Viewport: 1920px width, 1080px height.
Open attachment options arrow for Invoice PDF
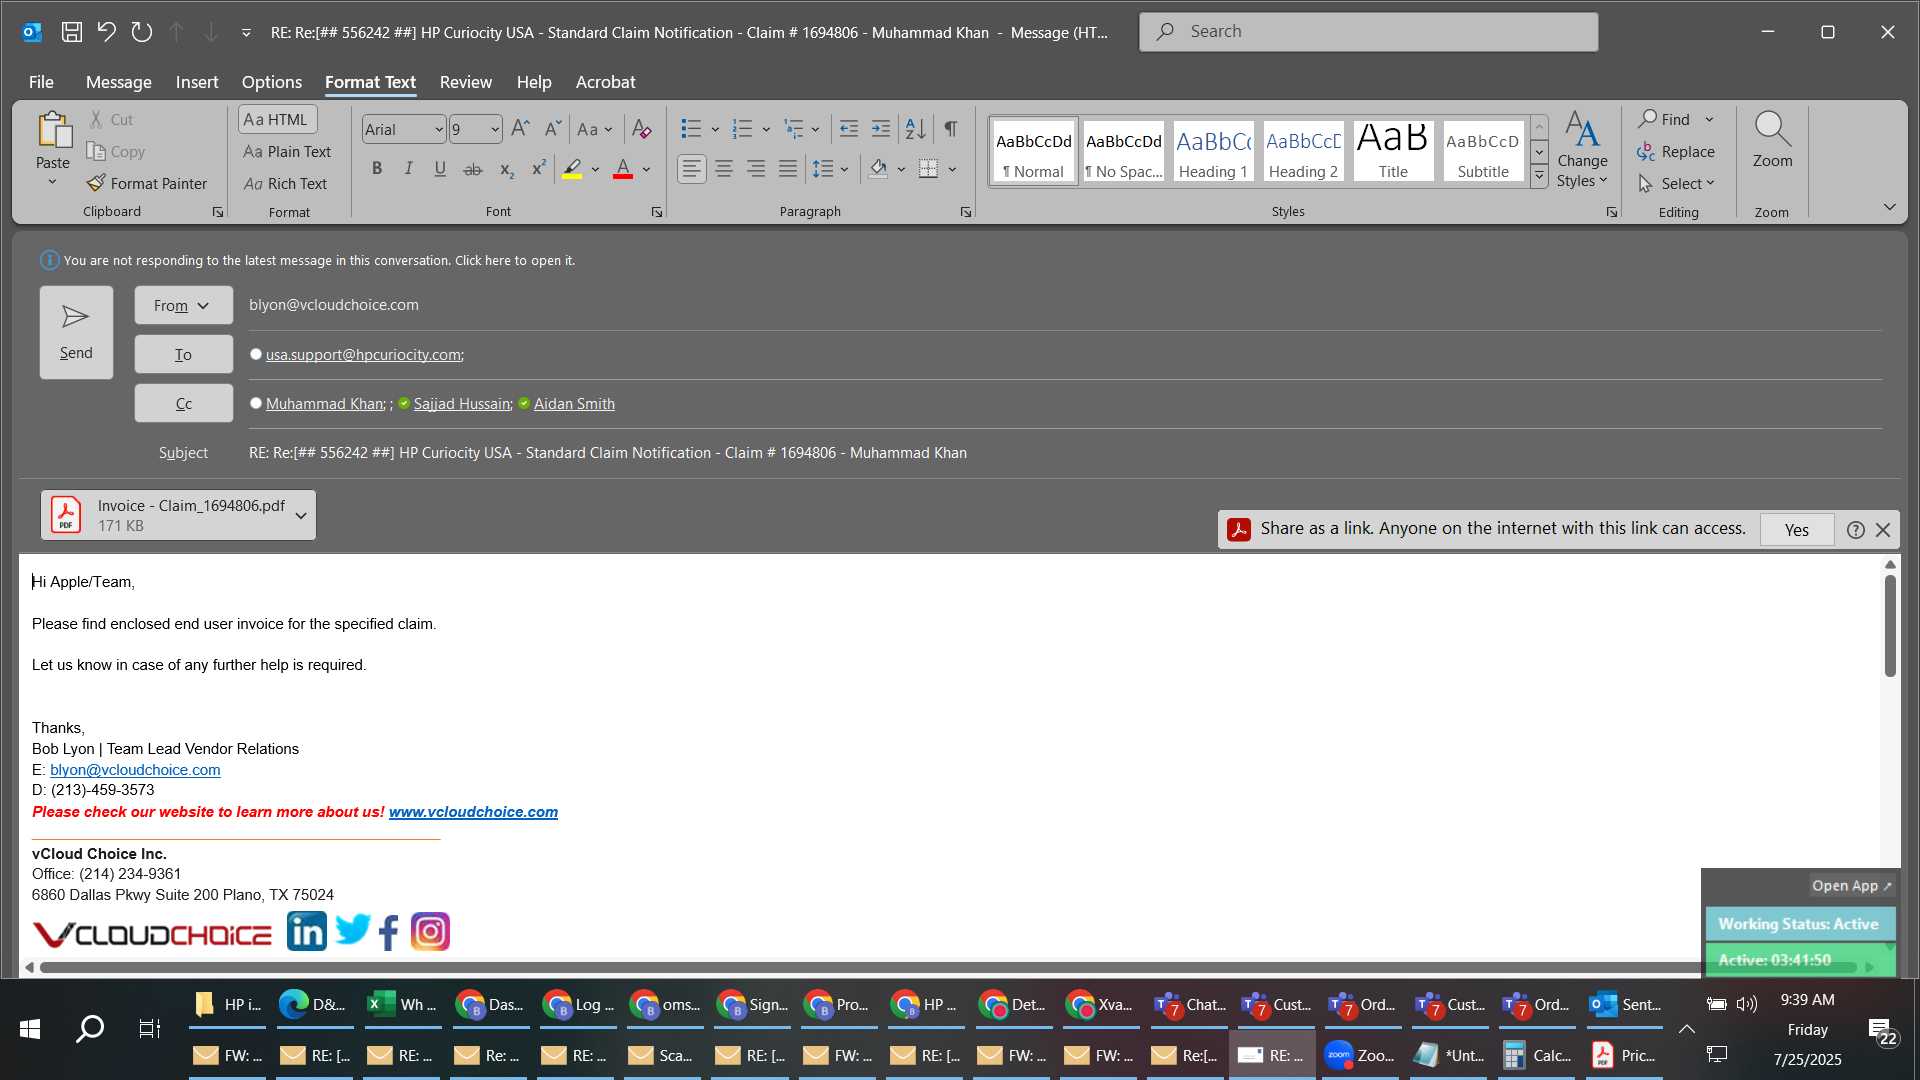click(x=300, y=516)
